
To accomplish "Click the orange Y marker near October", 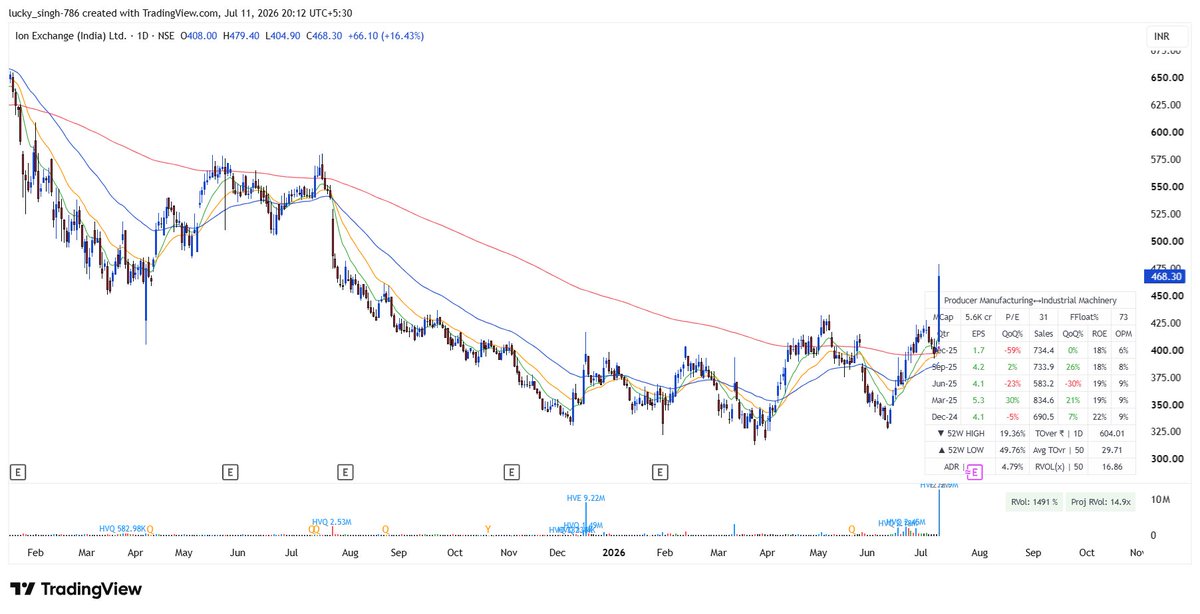I will (487, 528).
